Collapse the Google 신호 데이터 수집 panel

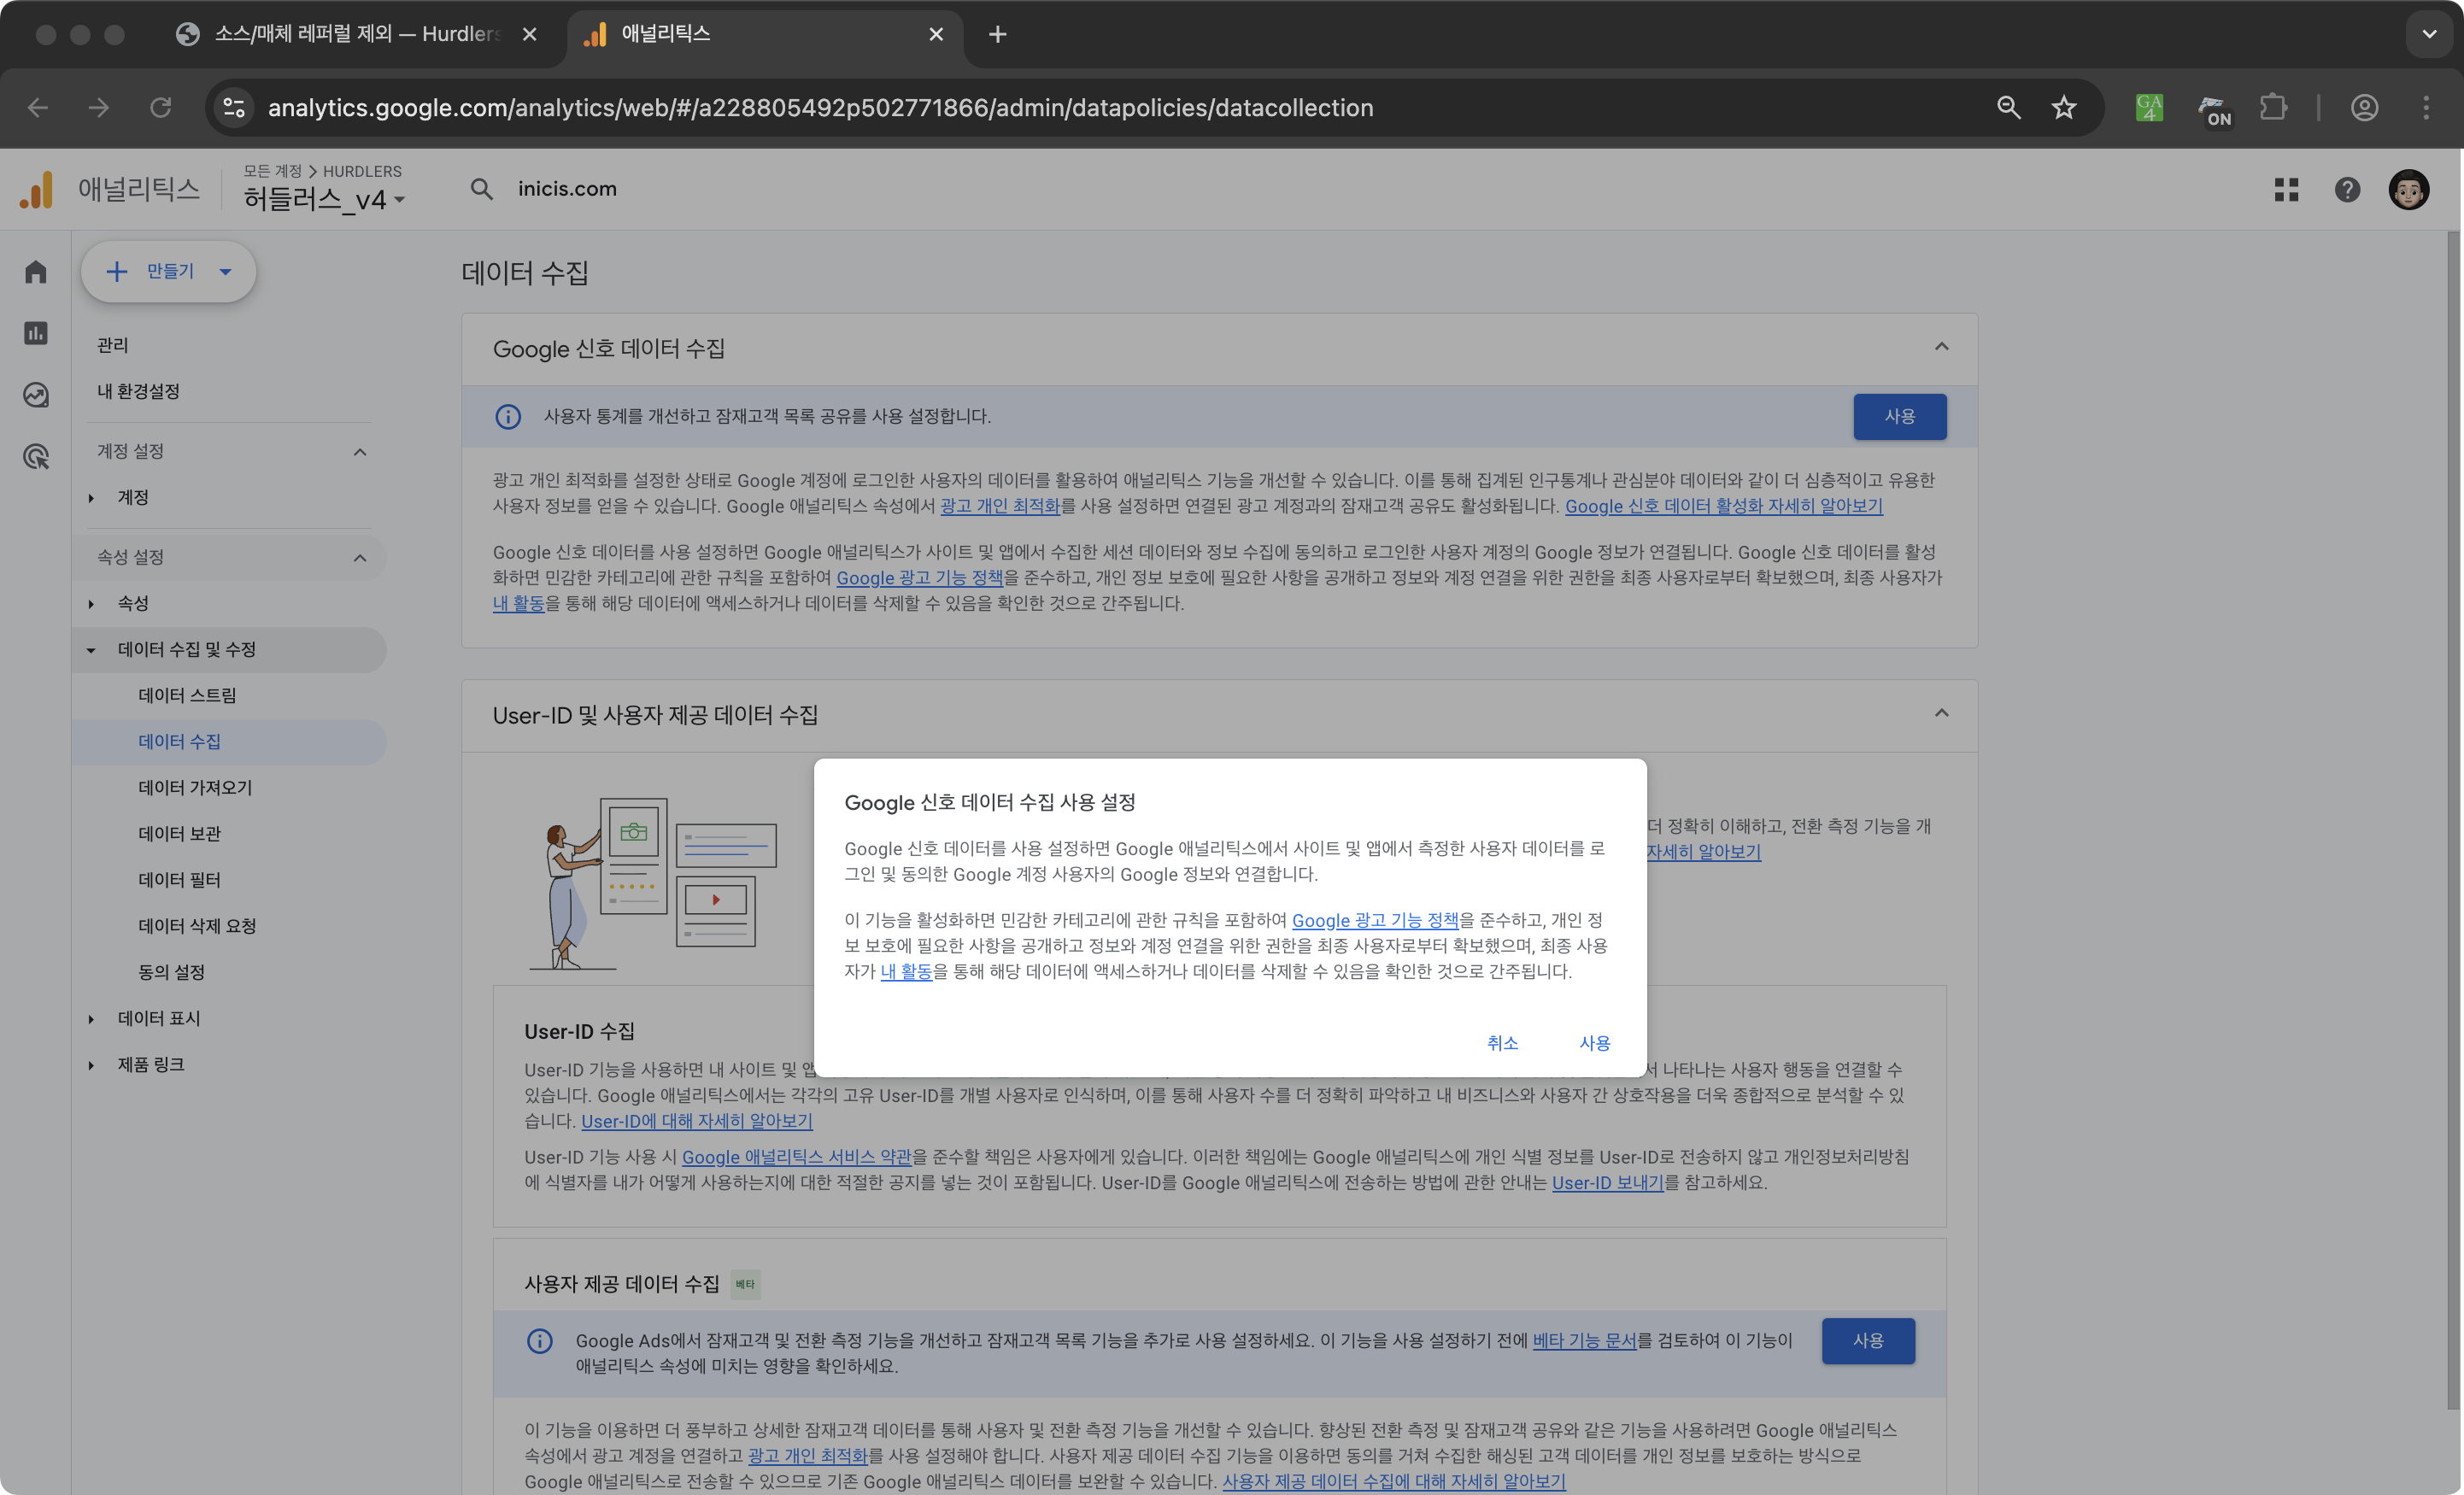click(1941, 347)
